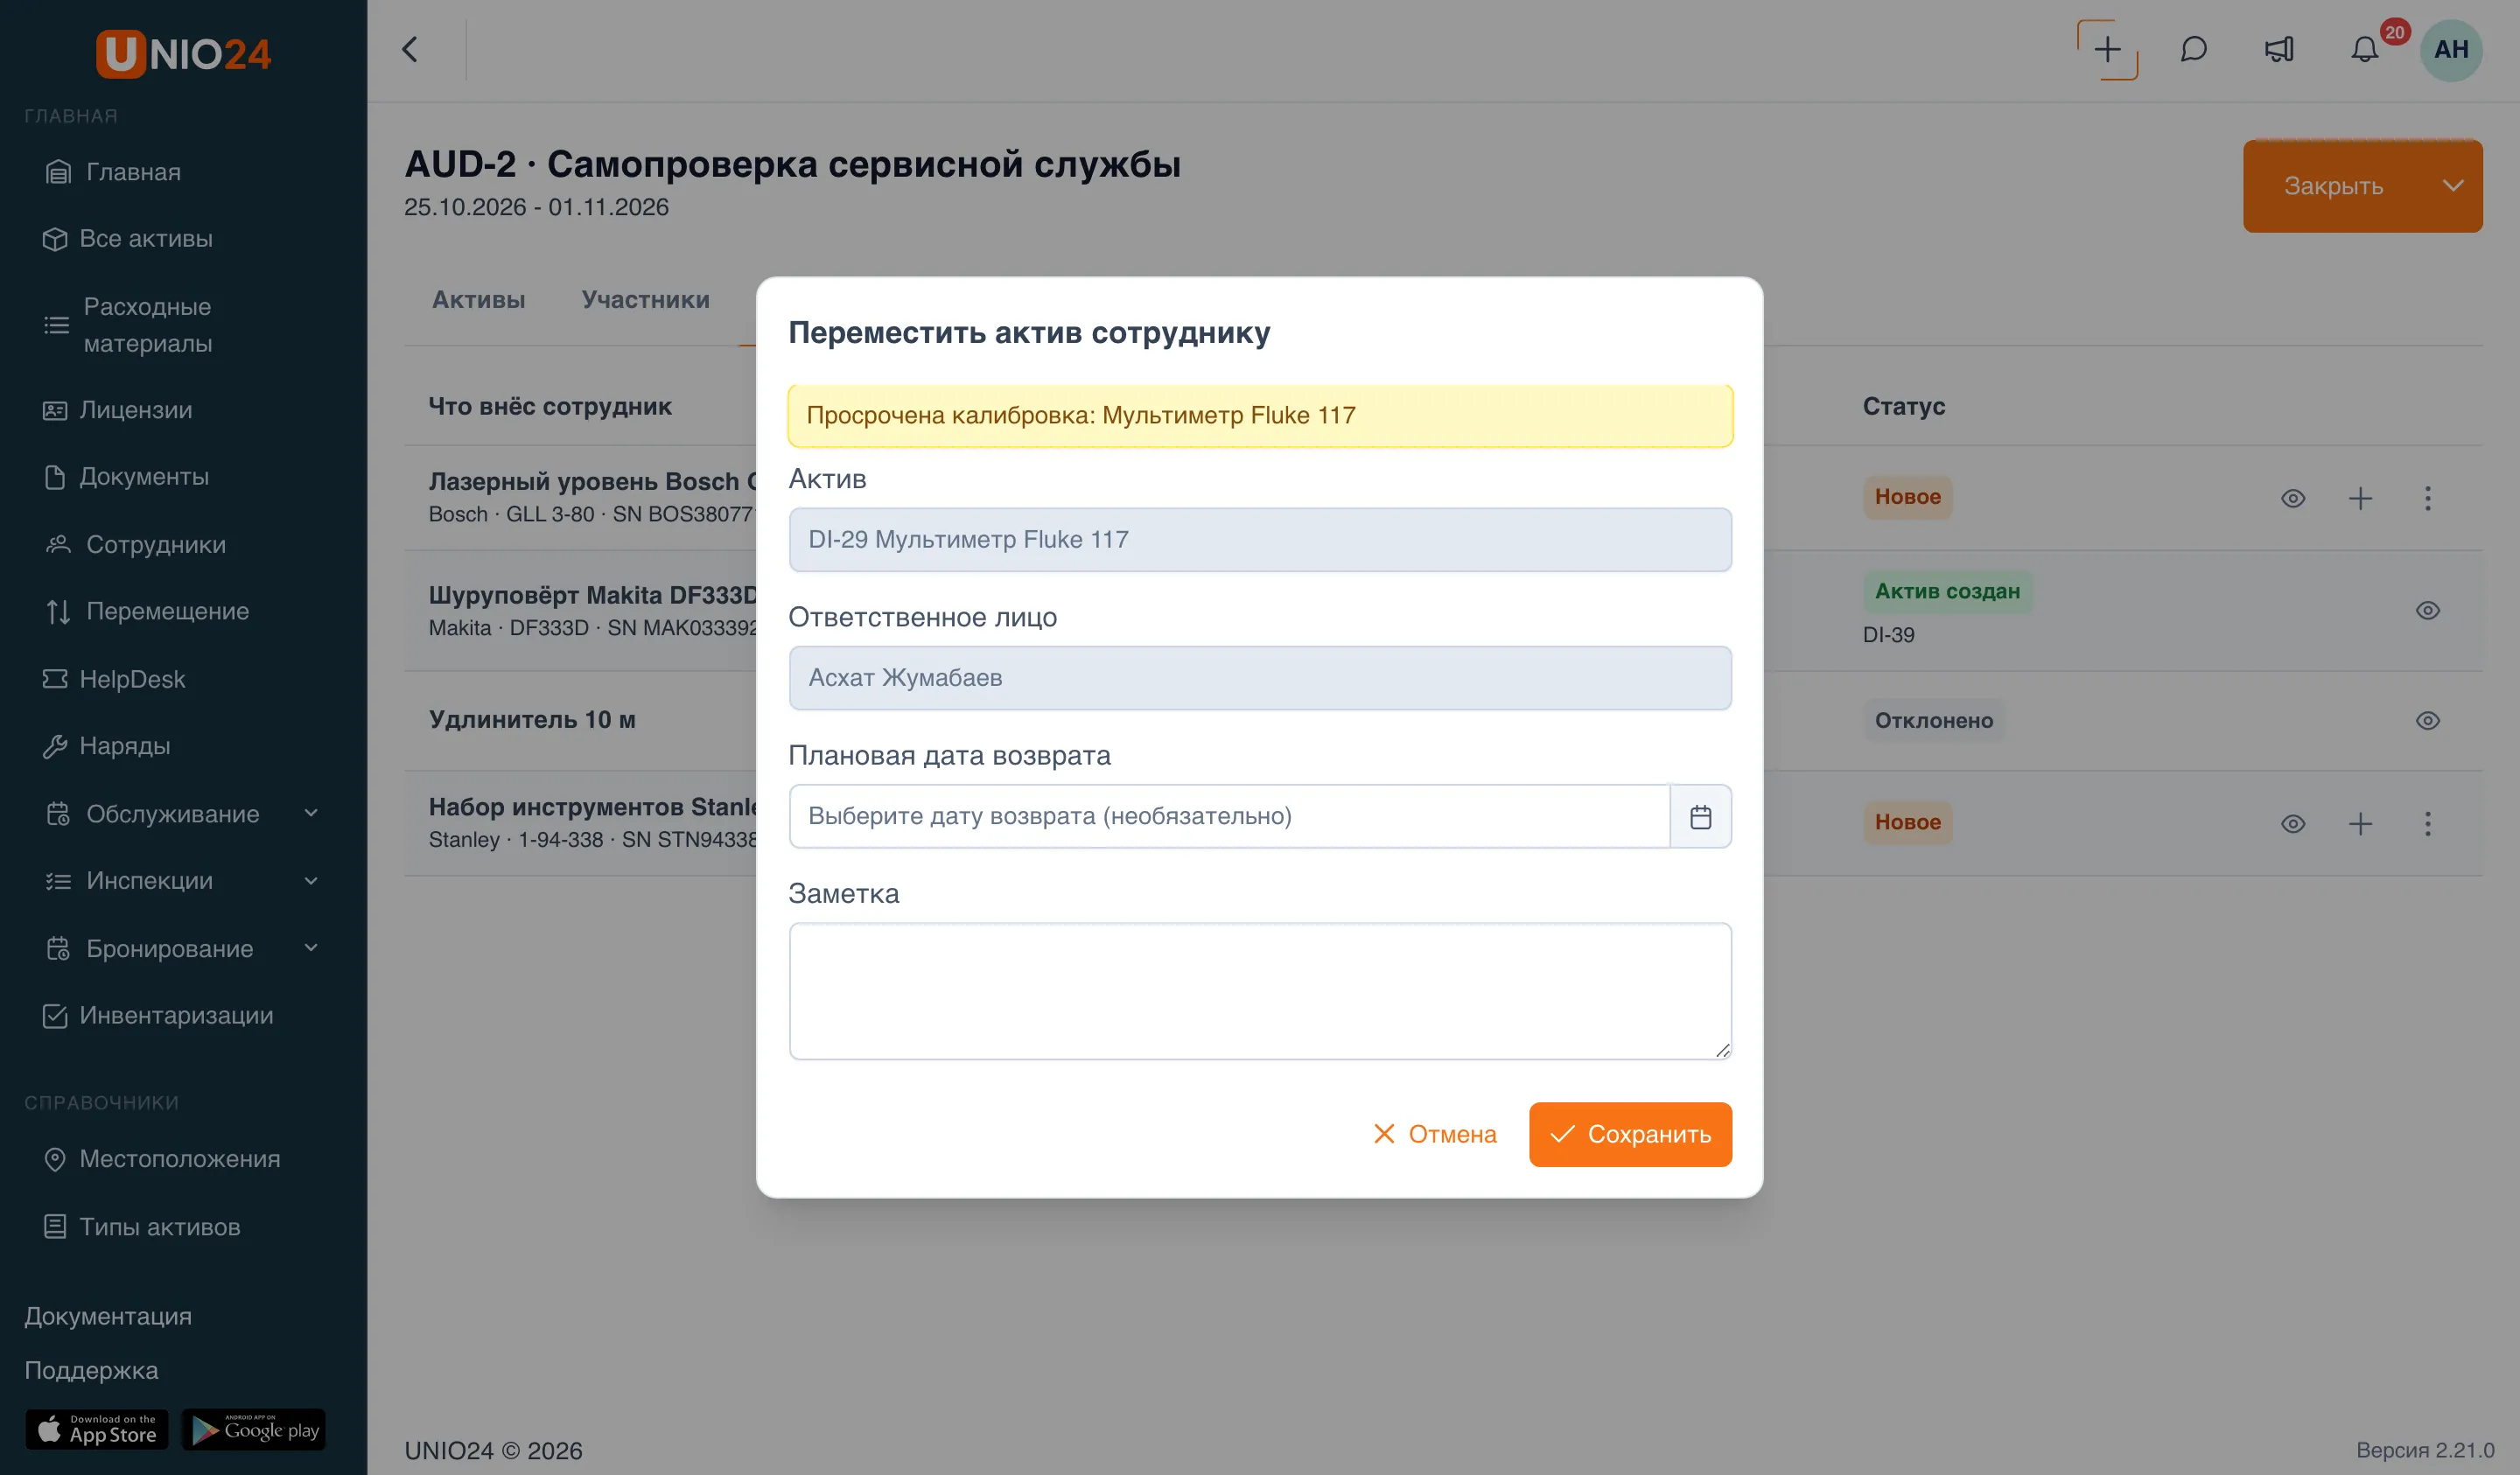This screenshot has height=1475, width=2520.
Task: Click the Сохранить button in dialog
Action: [x=1630, y=1134]
